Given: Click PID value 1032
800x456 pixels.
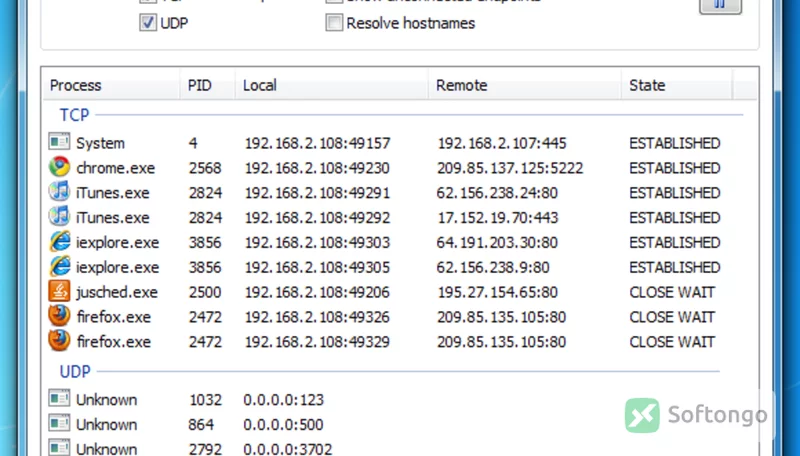Looking at the screenshot, I should (205, 399).
